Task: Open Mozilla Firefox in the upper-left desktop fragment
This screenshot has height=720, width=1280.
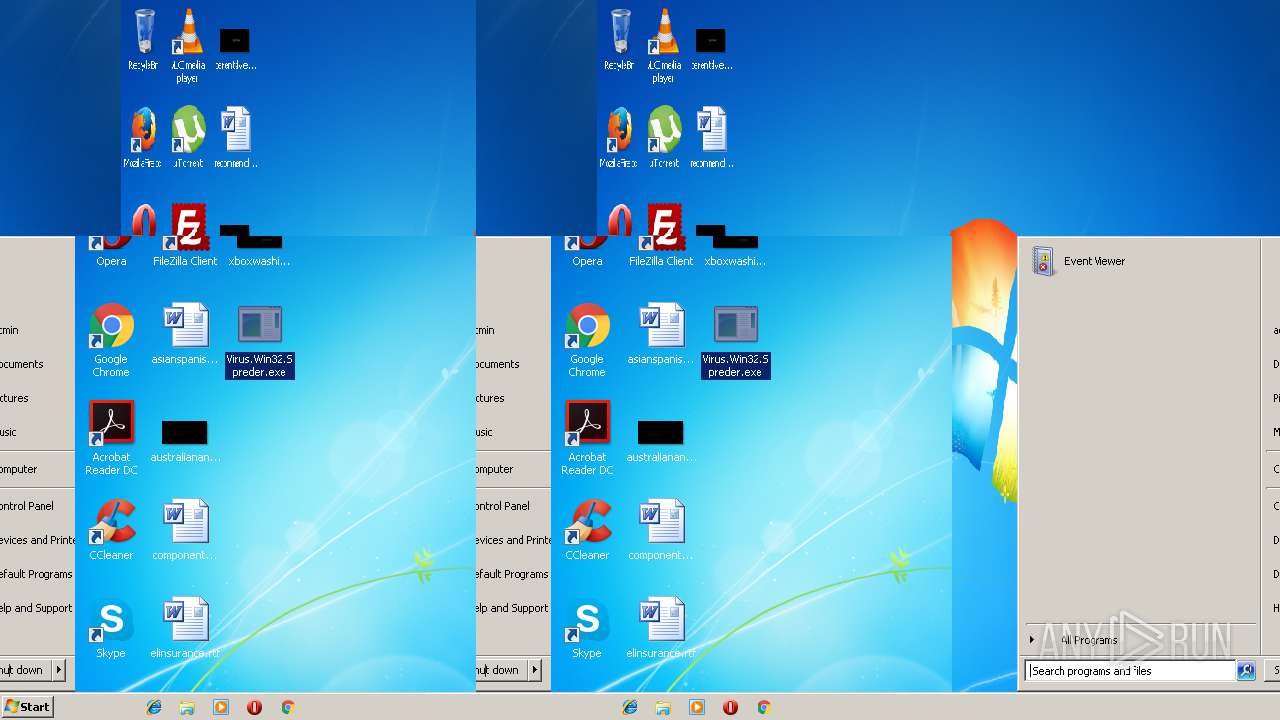Action: pyautogui.click(x=143, y=137)
